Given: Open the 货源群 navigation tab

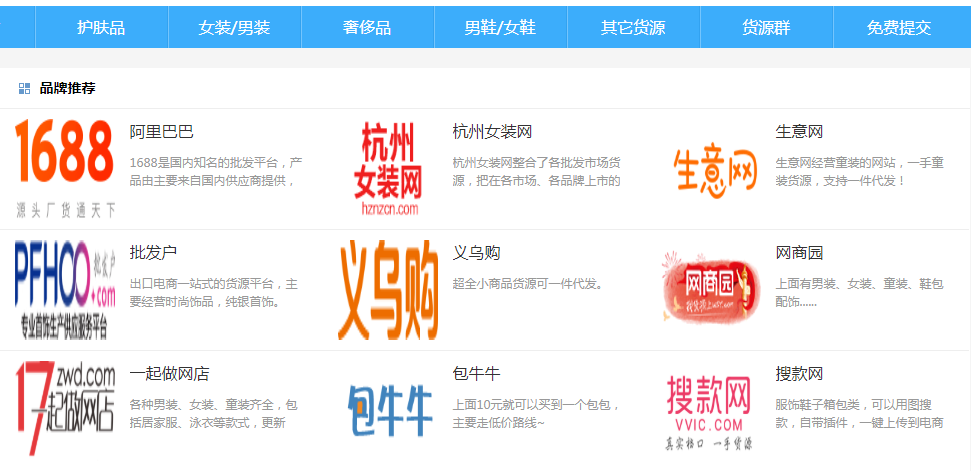Looking at the screenshot, I should [767, 27].
